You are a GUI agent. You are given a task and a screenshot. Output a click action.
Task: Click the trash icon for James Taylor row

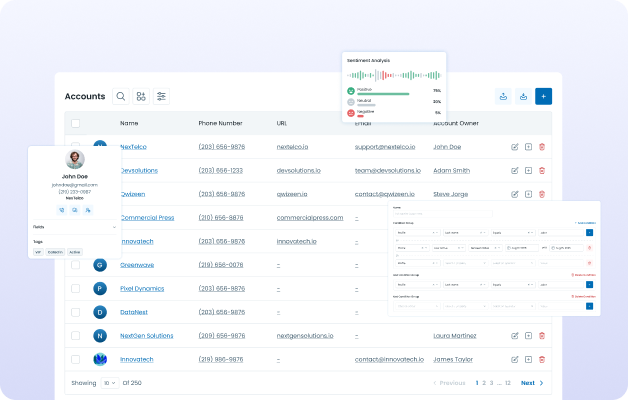click(x=542, y=359)
